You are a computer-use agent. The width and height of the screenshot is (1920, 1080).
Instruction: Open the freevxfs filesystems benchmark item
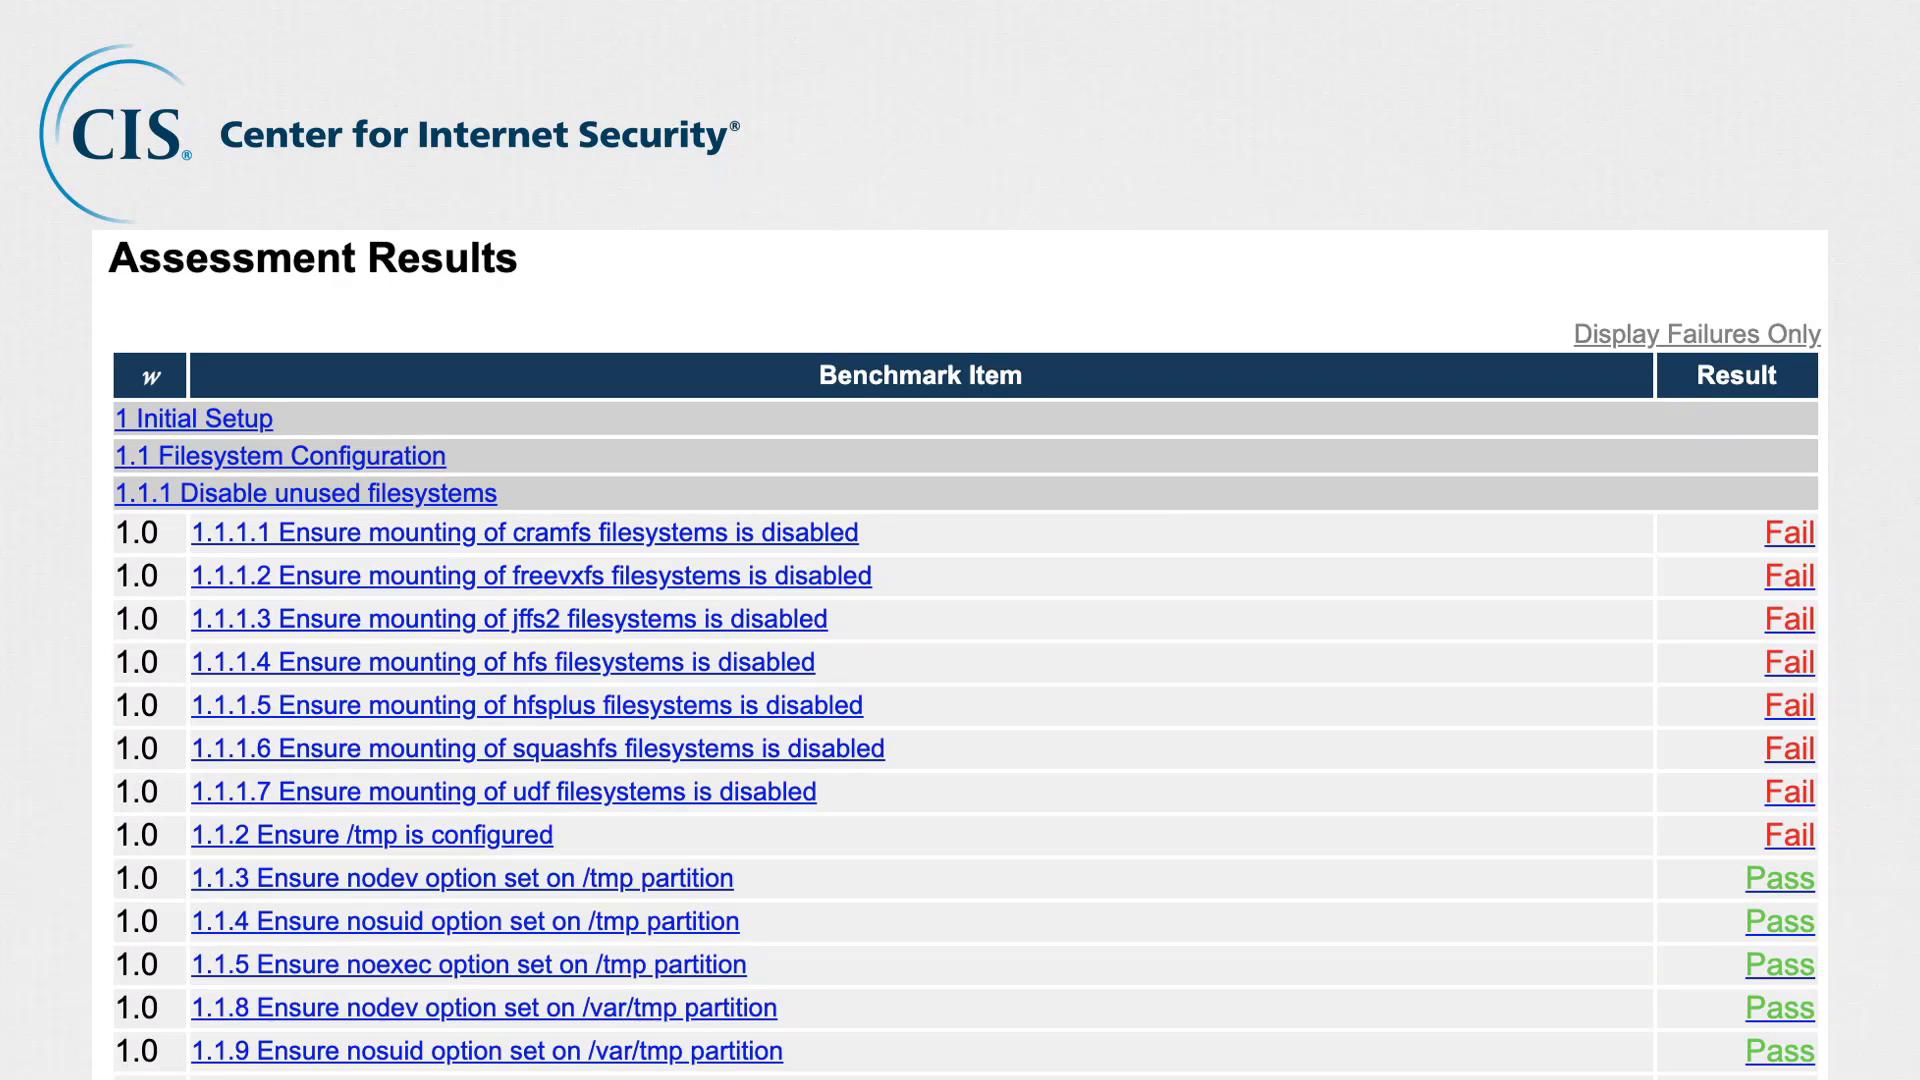click(x=531, y=576)
